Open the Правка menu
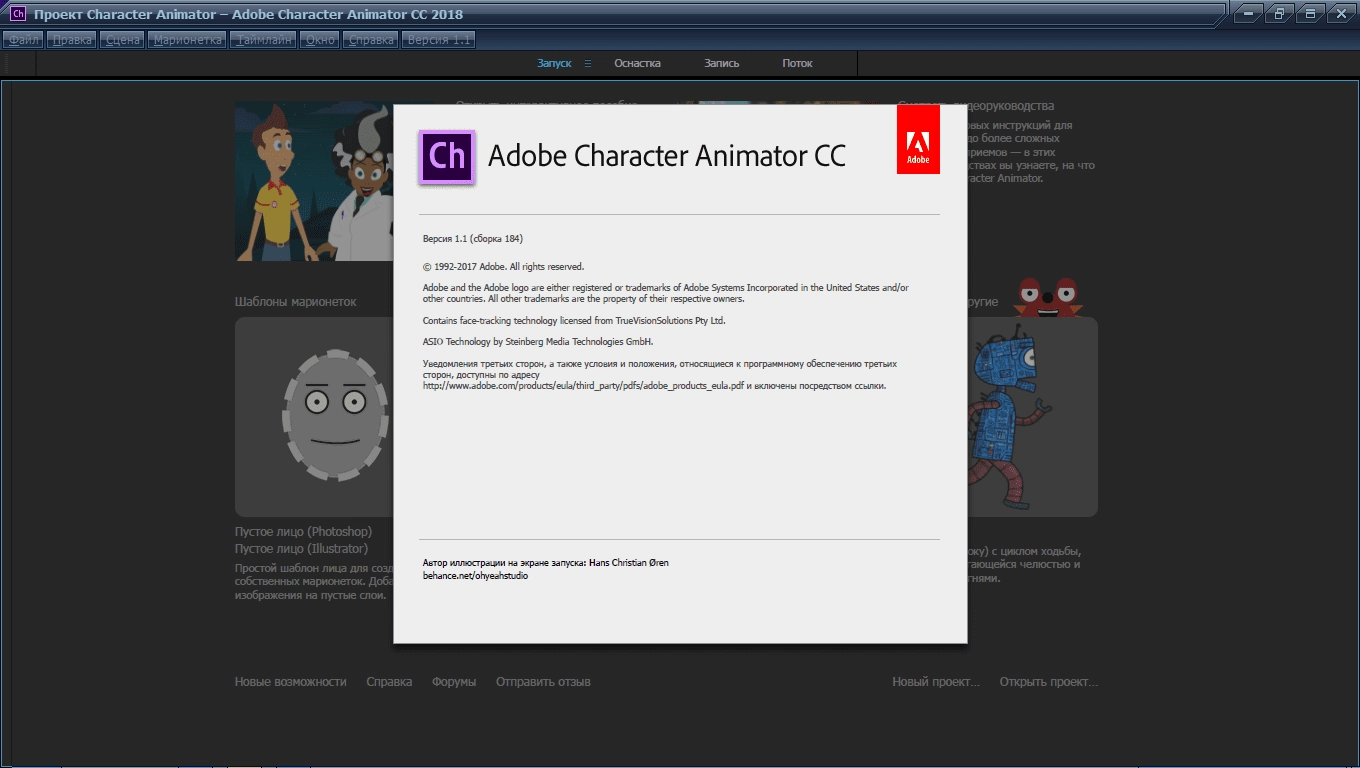Viewport: 1360px width, 768px height. pos(72,40)
